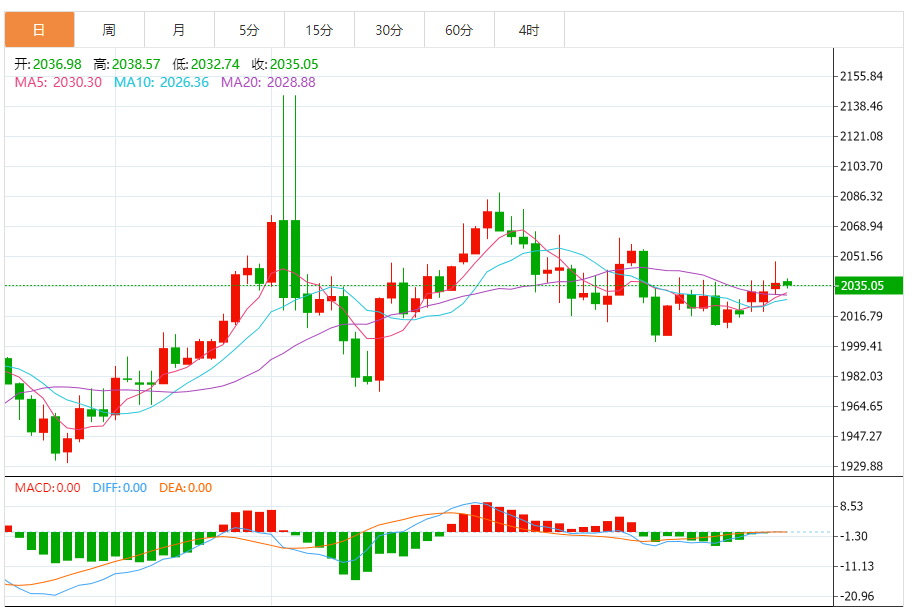Switch to the 月 monthly tab
Screen dimensions: 912x607
pos(179,30)
